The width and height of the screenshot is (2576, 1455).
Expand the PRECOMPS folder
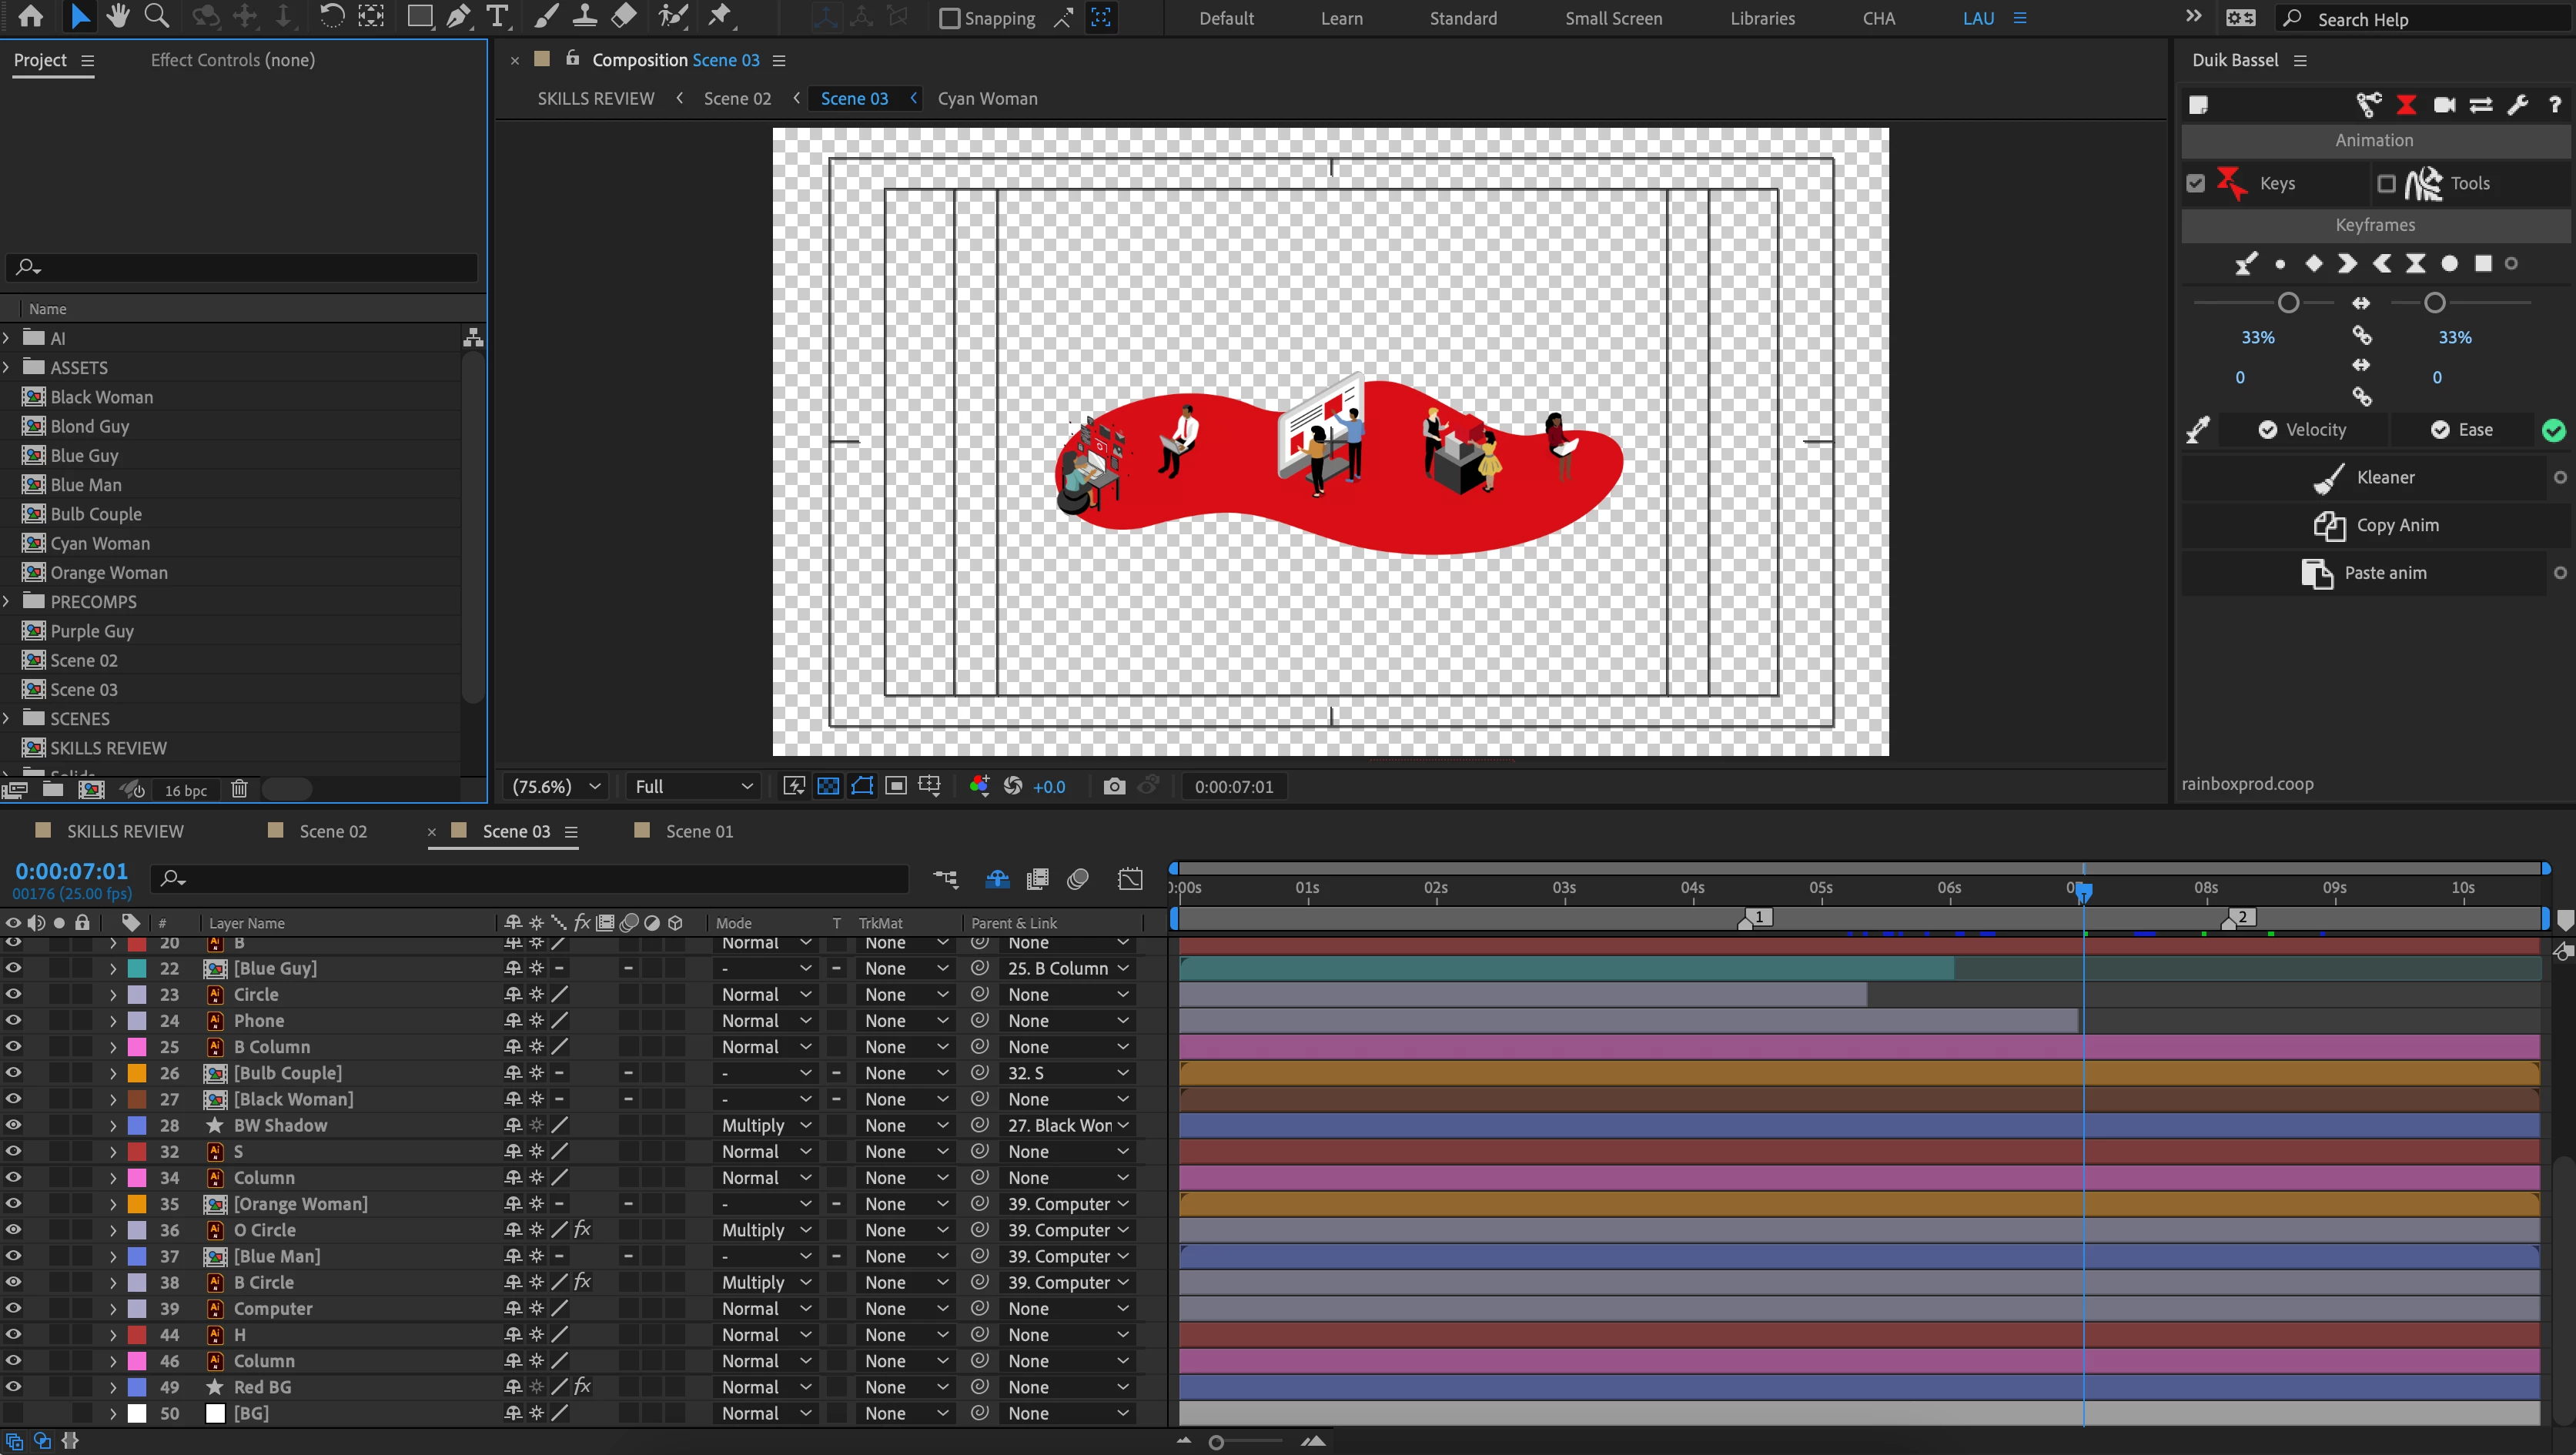pos(7,602)
